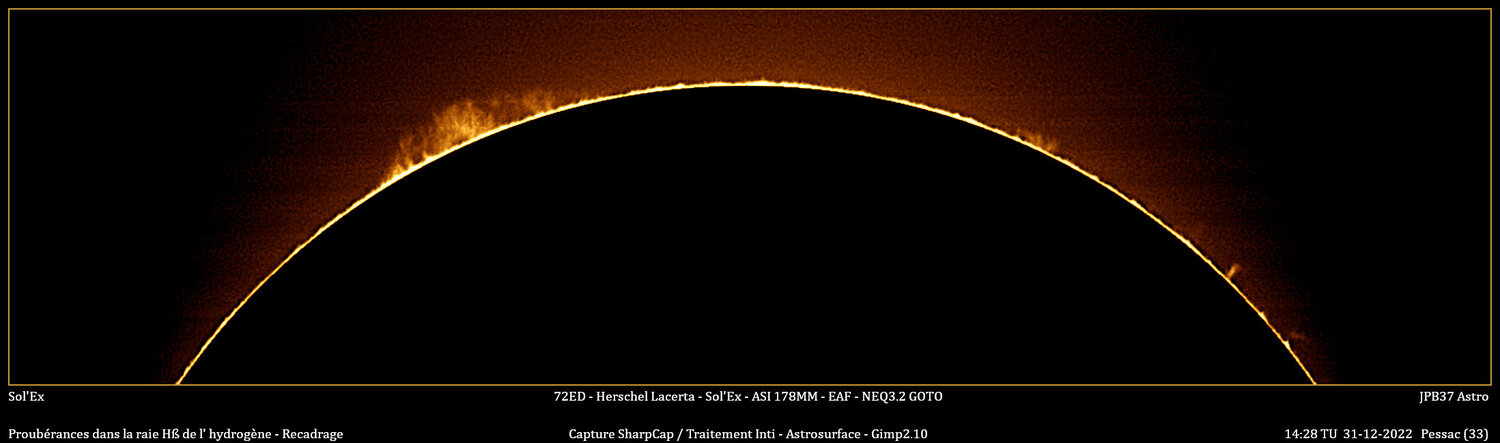Click the equipment line "72ED - Herschel Lacerta - Sol'Ex - ASI 178MM - EAF - NEQ3.2 GOTO"
The width and height of the screenshot is (1500, 443).
(748, 397)
